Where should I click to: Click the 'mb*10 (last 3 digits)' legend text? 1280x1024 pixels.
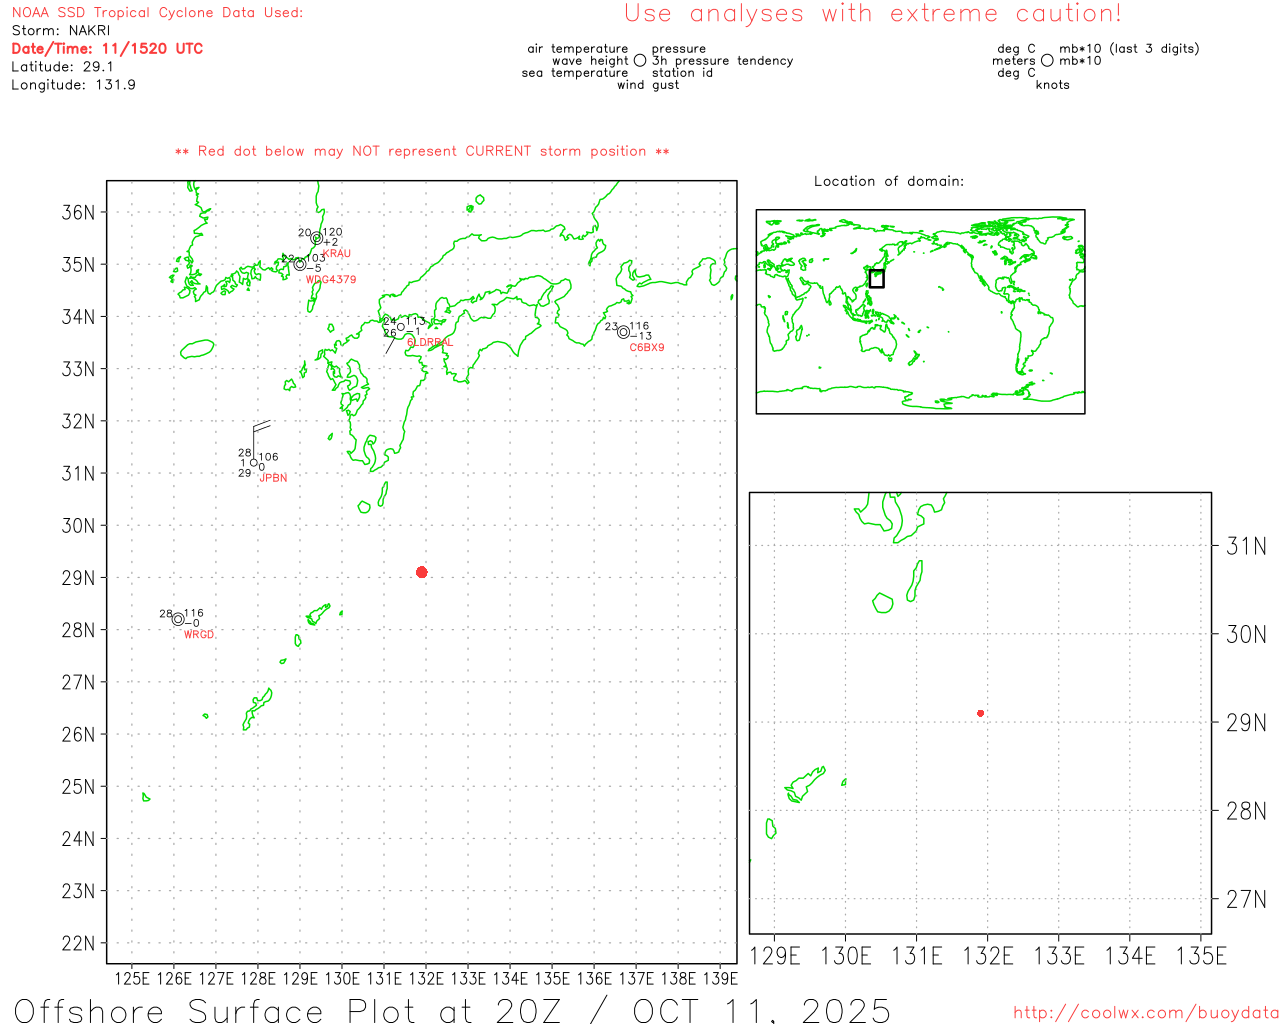[x=1129, y=49]
